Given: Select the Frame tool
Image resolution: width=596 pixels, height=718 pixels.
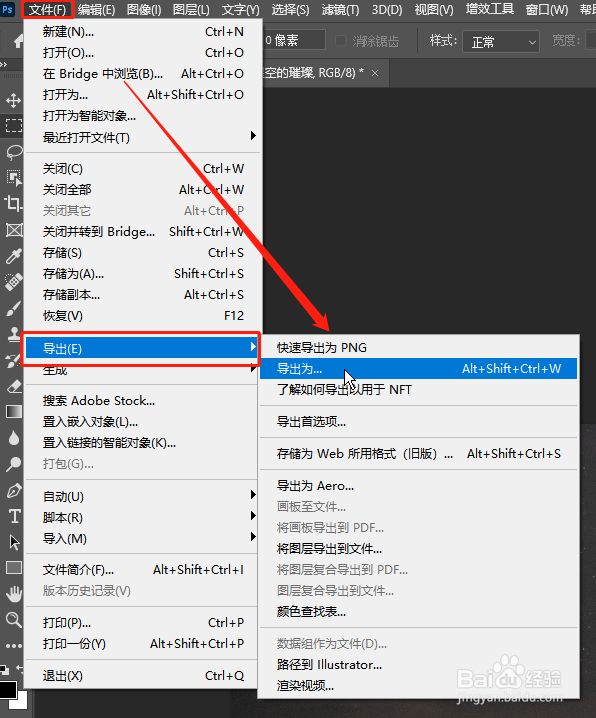Looking at the screenshot, I should point(14,230).
